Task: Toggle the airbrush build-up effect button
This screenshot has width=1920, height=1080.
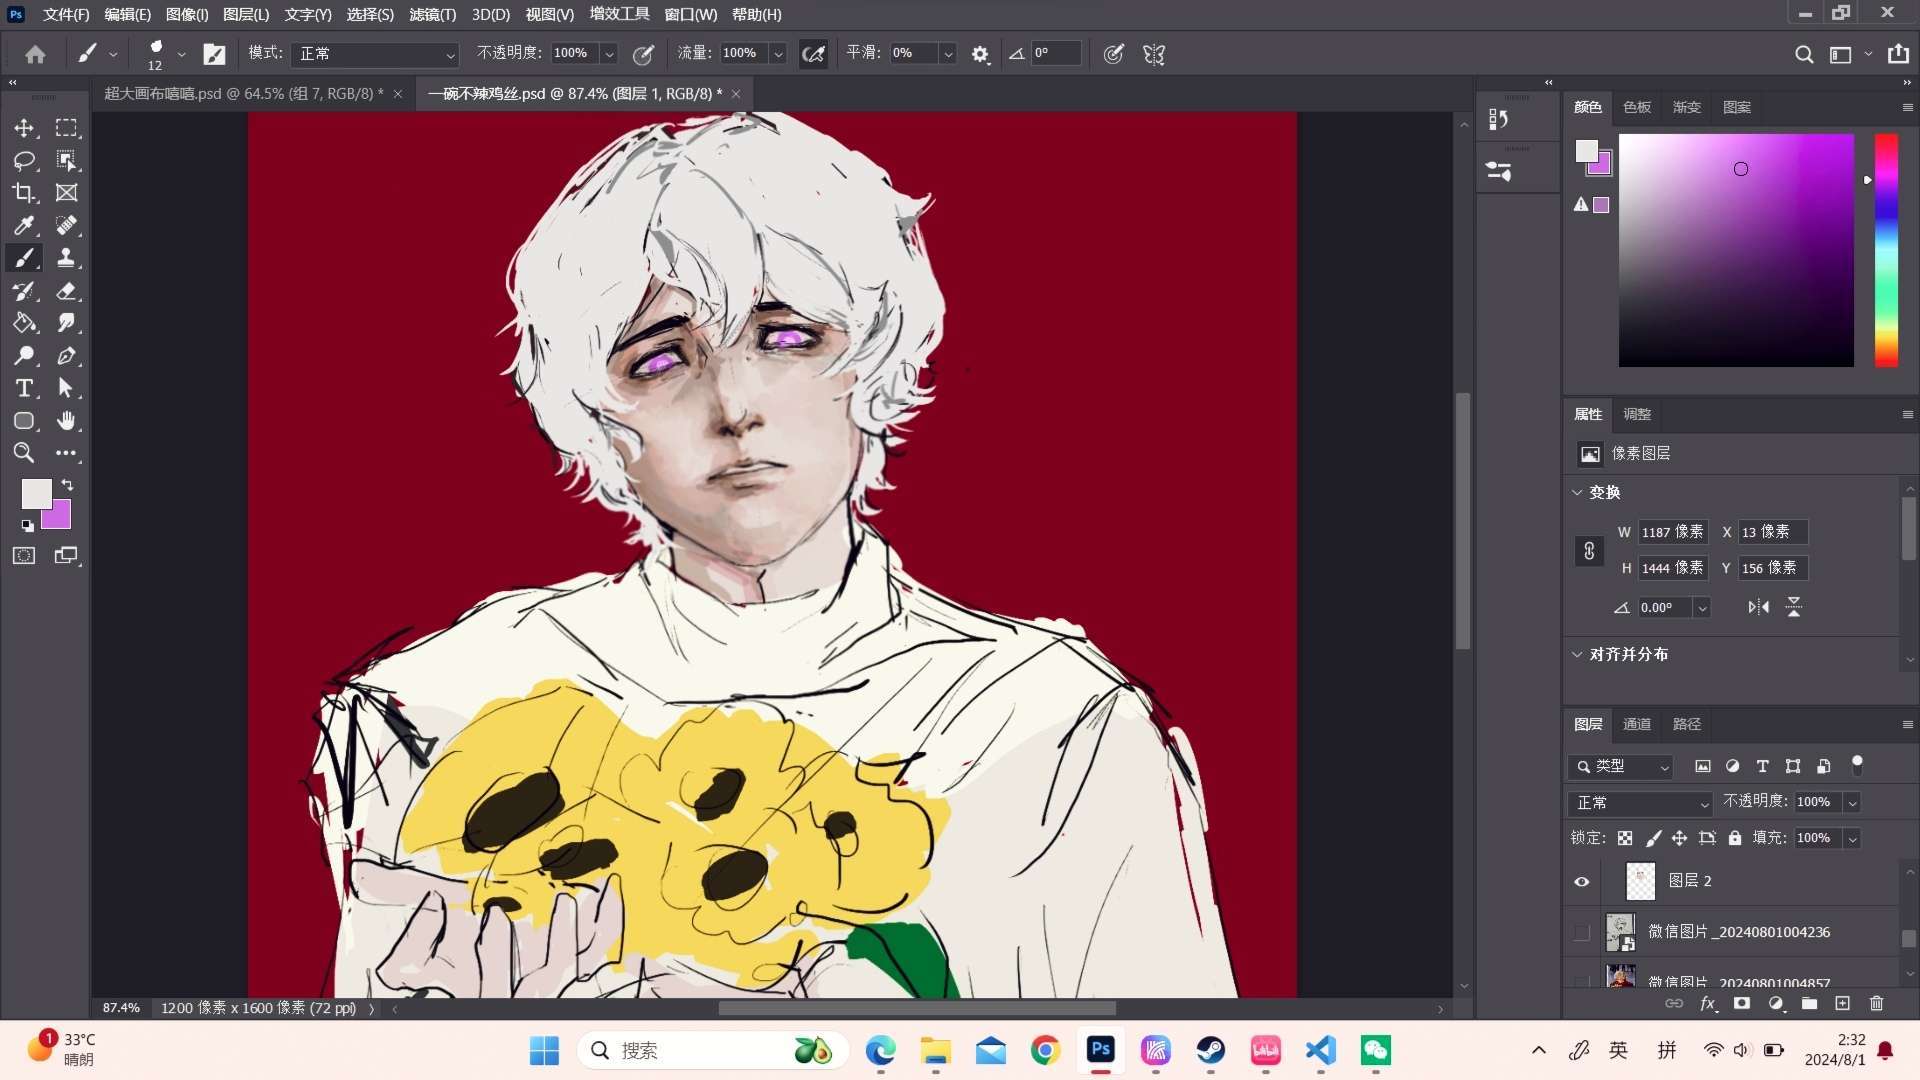Action: pos(813,54)
